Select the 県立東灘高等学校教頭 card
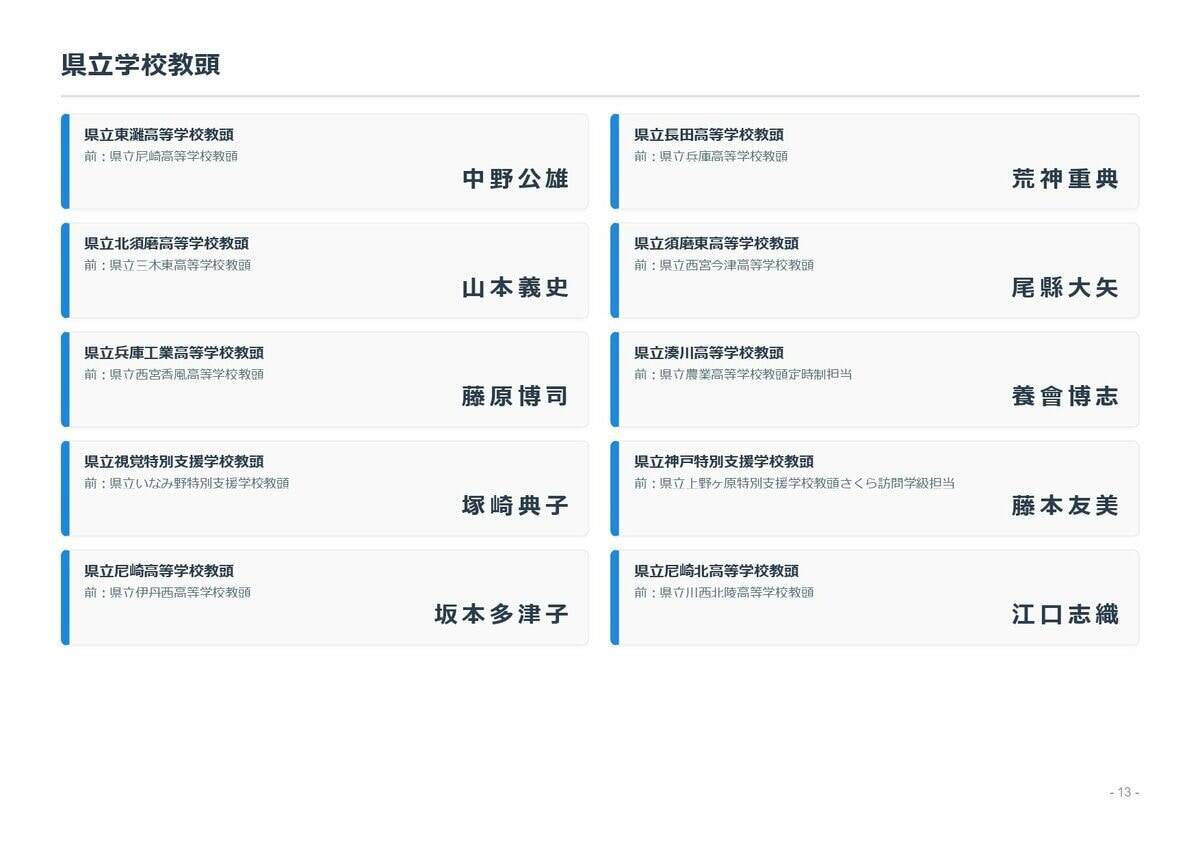The width and height of the screenshot is (1200, 848). [325, 160]
